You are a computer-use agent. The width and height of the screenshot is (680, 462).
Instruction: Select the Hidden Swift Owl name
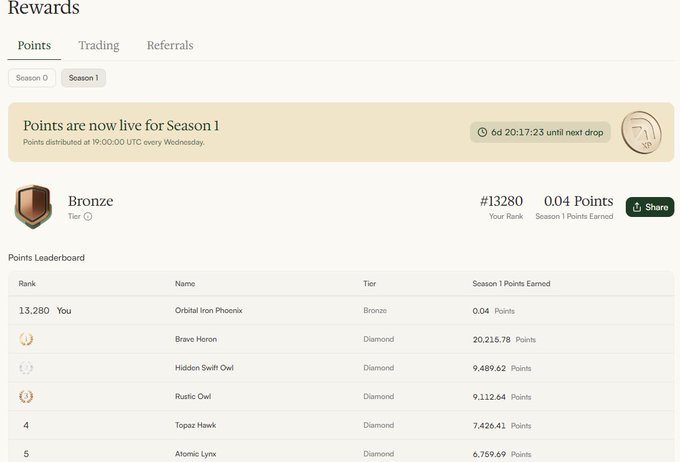tap(204, 368)
